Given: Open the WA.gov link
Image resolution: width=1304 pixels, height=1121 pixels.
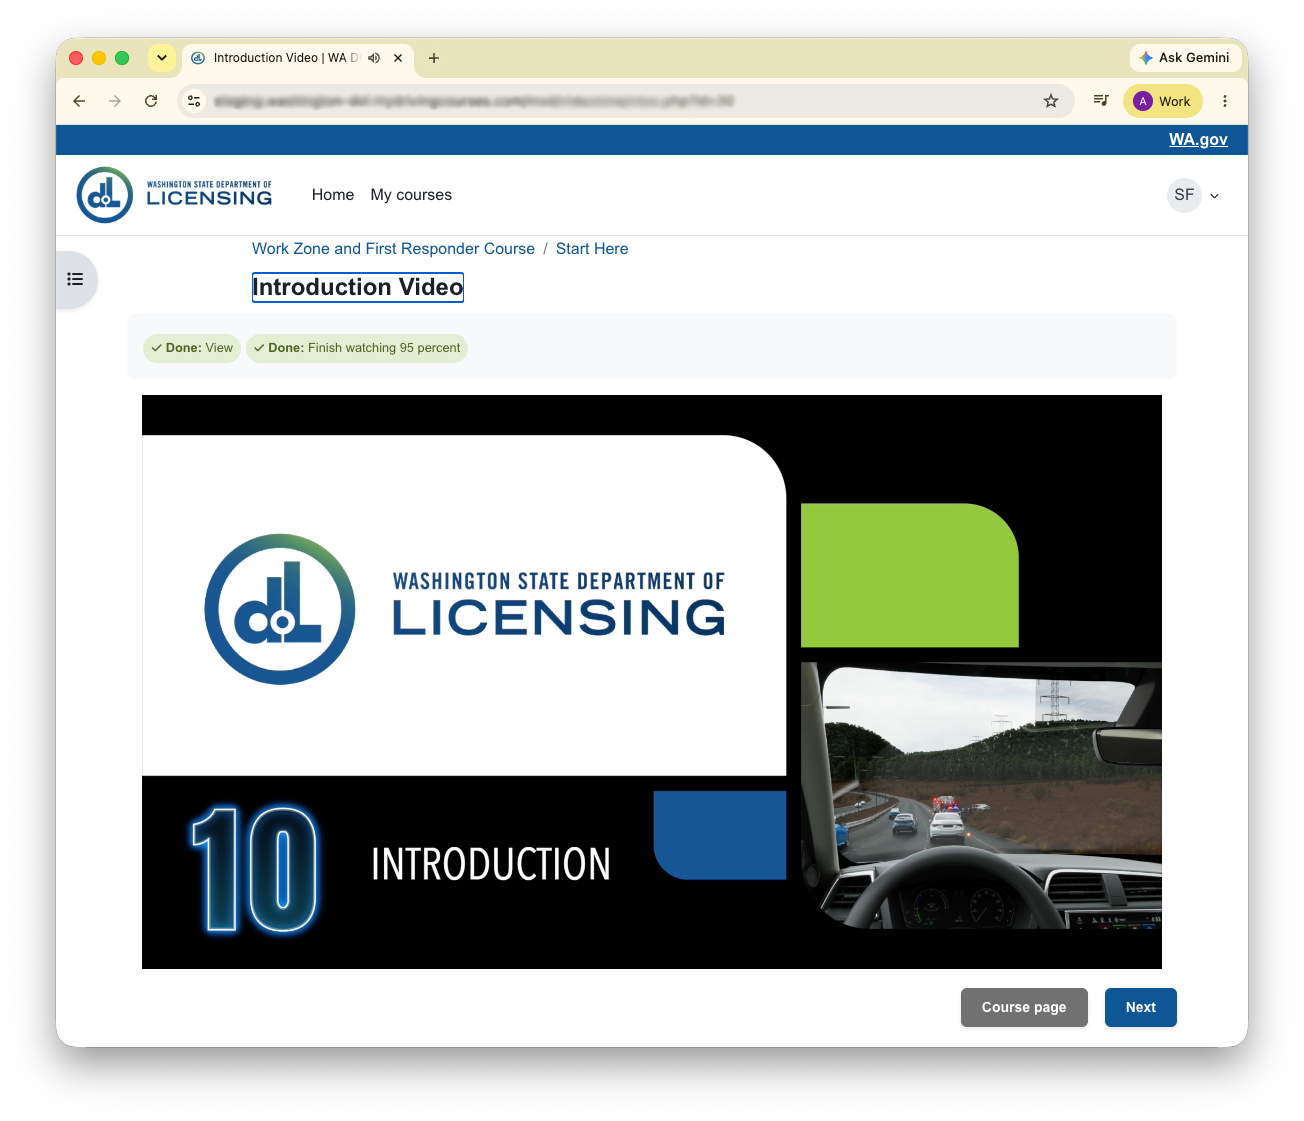Looking at the screenshot, I should [x=1198, y=140].
